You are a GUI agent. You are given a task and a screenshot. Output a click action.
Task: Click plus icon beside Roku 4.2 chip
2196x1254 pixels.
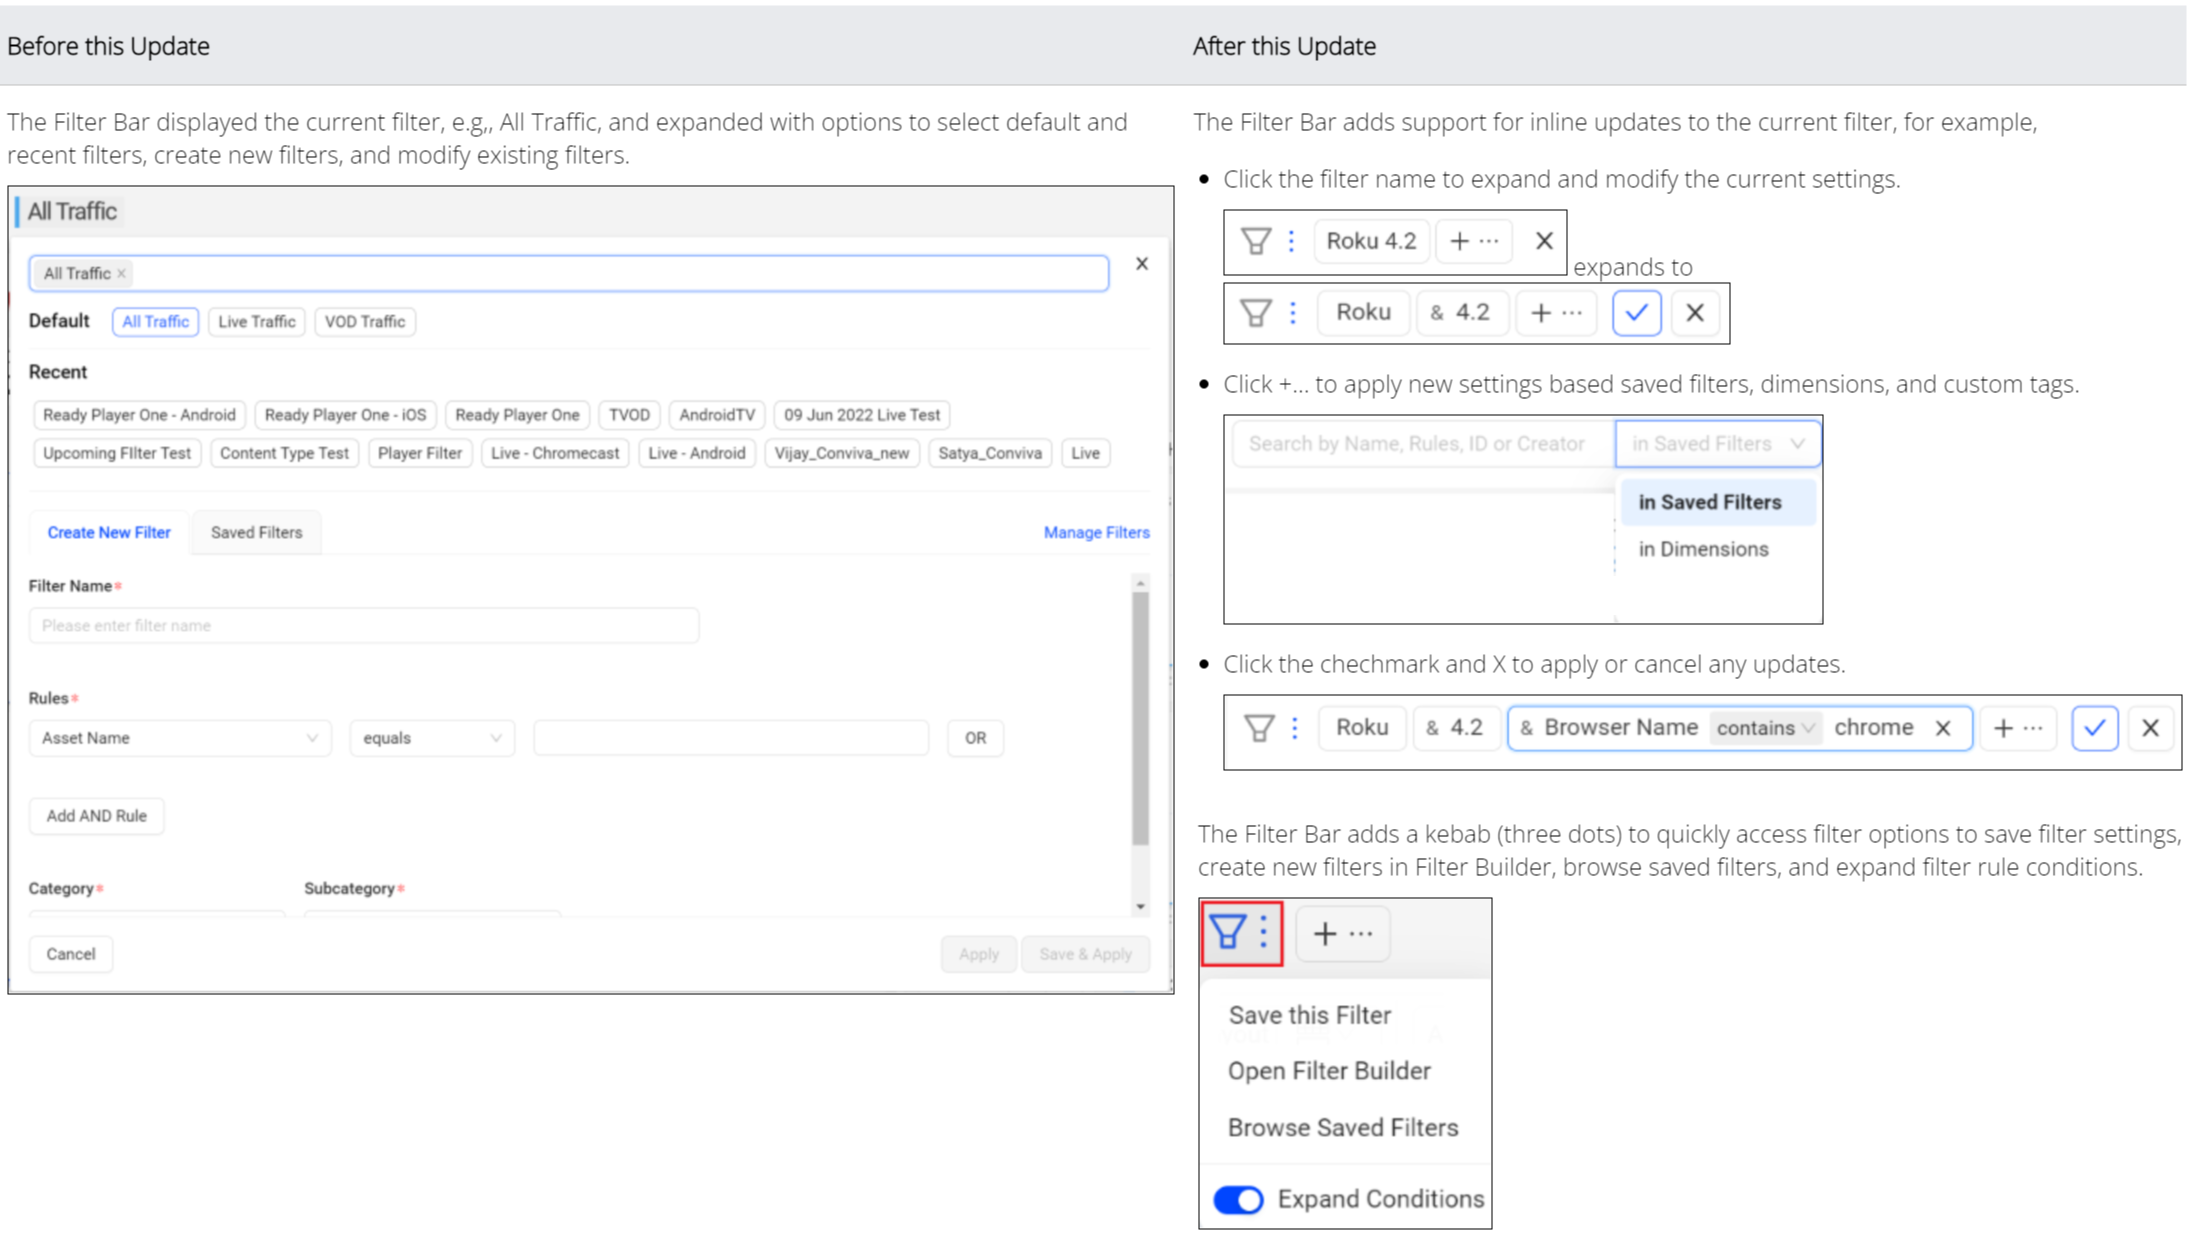pyautogui.click(x=1460, y=241)
